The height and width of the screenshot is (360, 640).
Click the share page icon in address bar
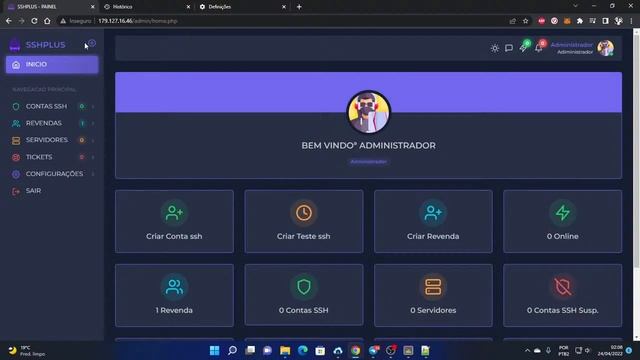coord(513,21)
